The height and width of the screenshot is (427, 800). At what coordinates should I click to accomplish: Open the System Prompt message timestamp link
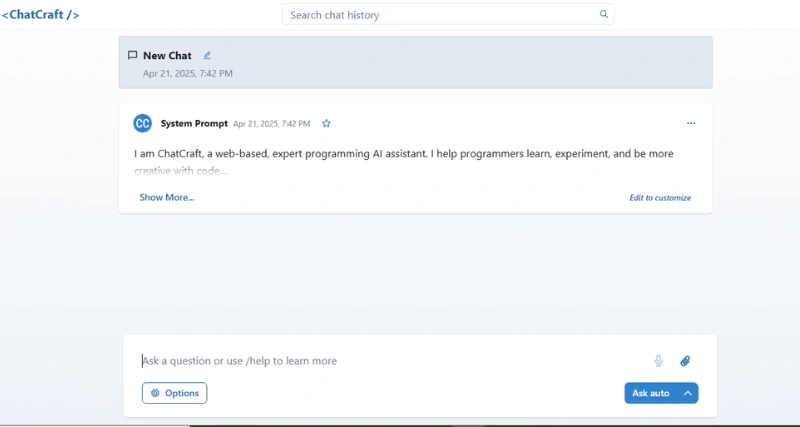[x=271, y=124]
